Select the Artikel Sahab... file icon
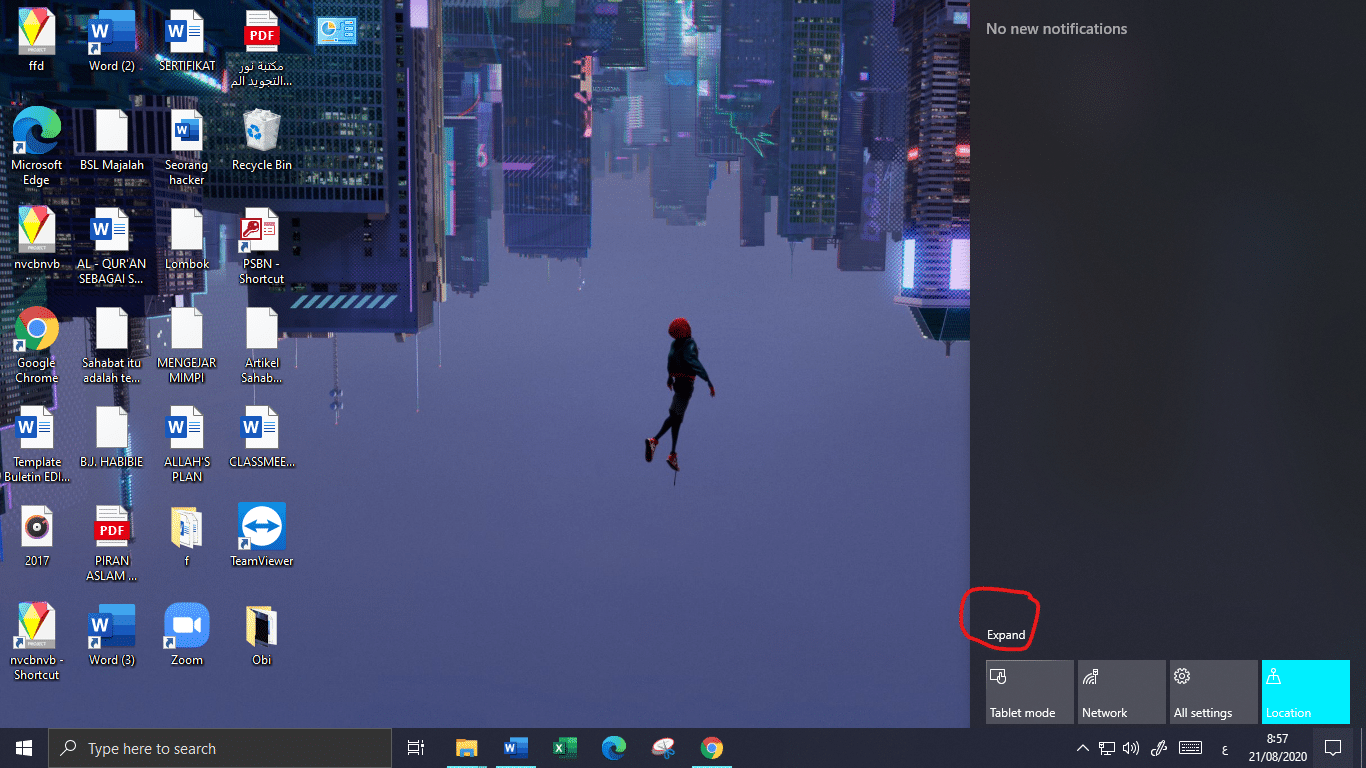Screen dimensions: 1366x768 click(261, 345)
